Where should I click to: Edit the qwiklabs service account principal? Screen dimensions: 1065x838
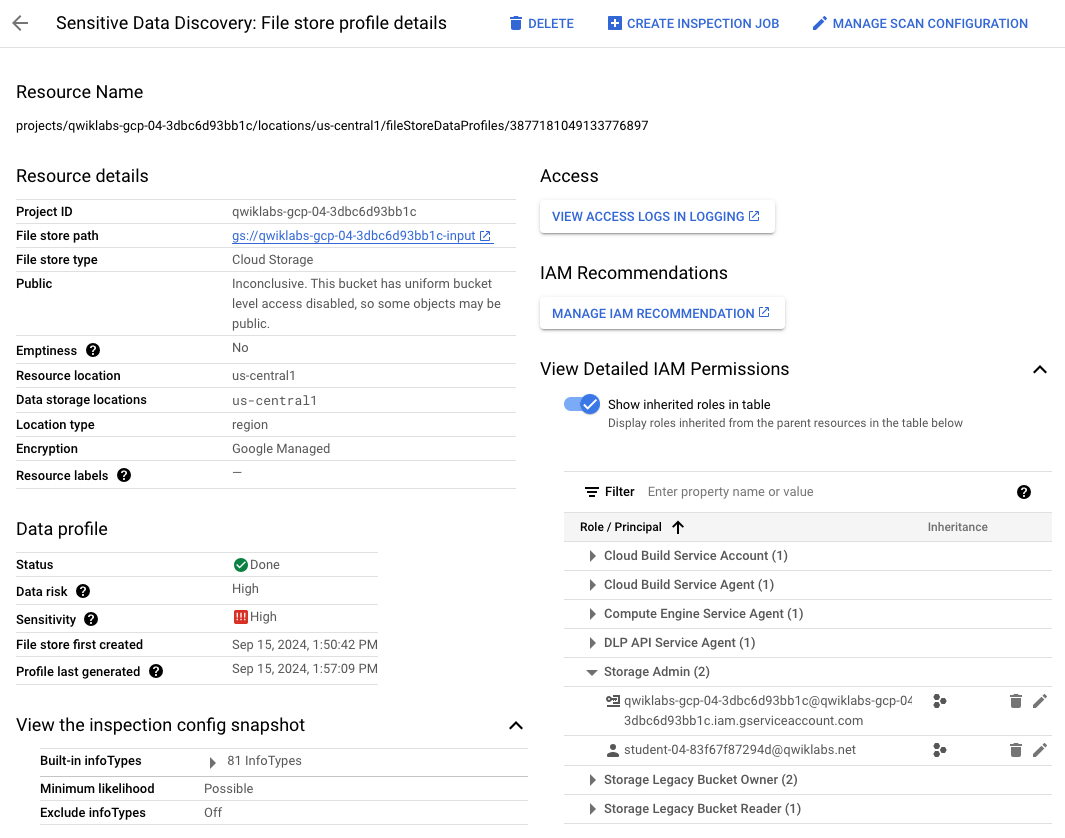[x=1040, y=701]
